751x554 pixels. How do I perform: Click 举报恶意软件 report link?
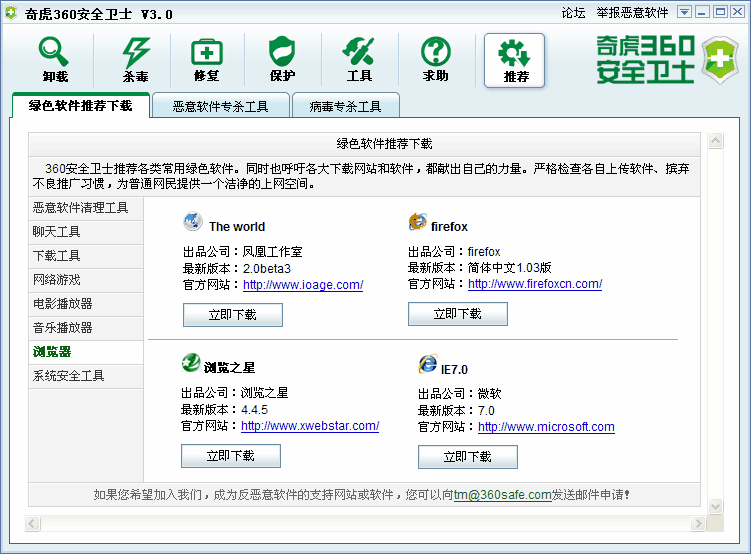point(632,12)
